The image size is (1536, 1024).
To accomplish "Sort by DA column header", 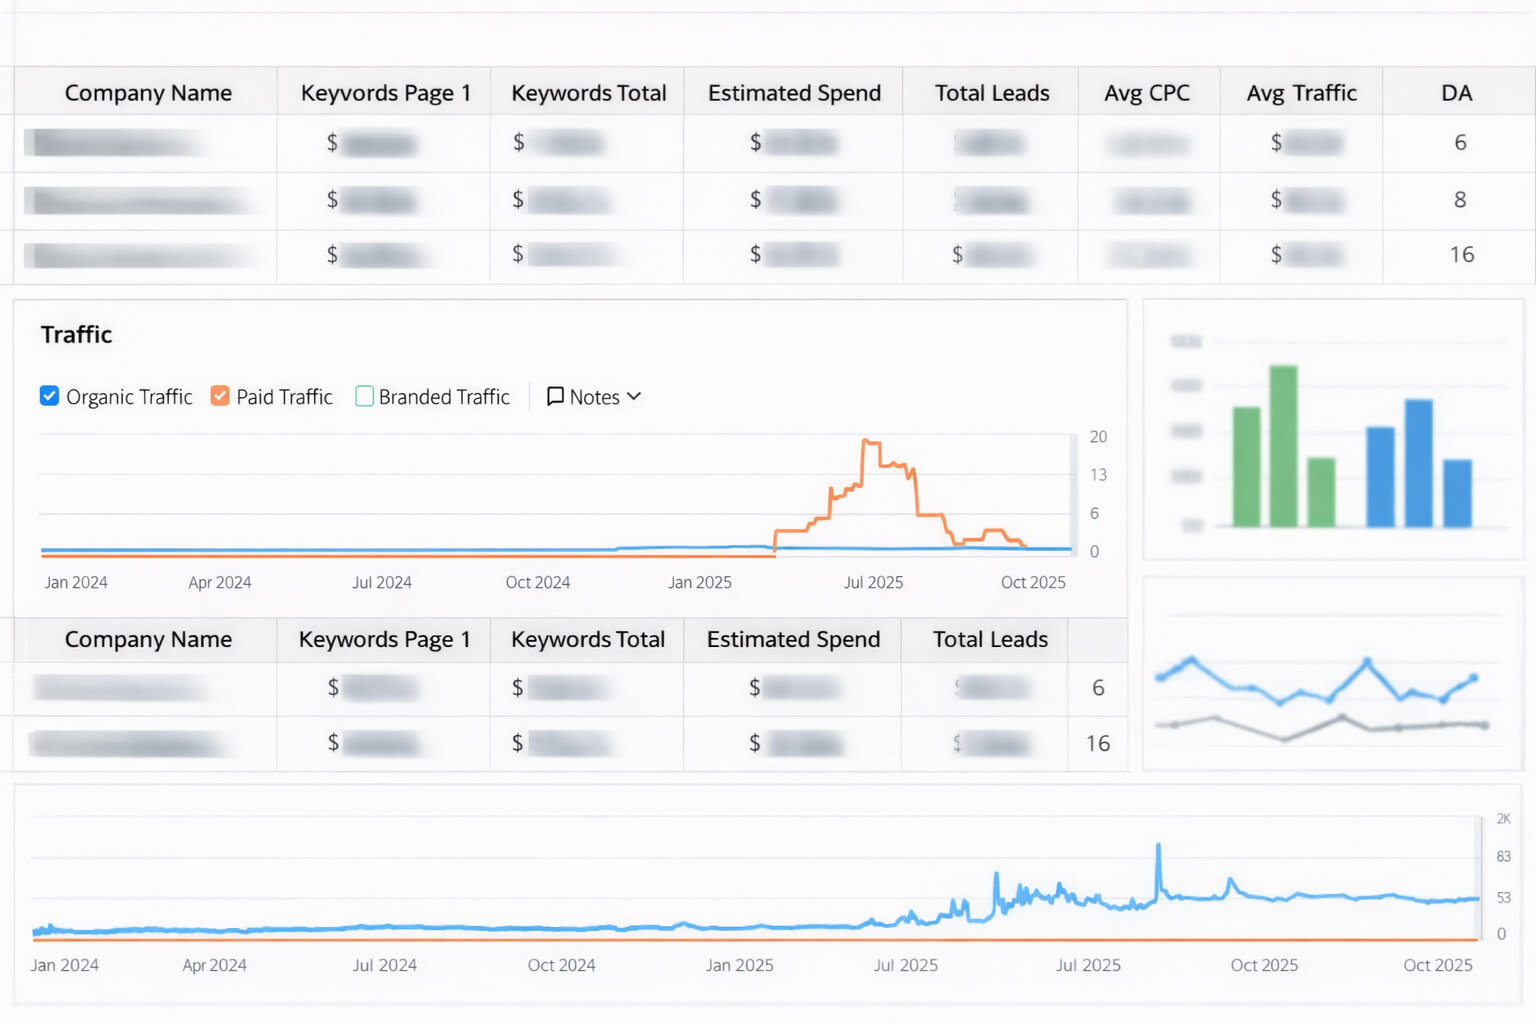I will tap(1456, 93).
